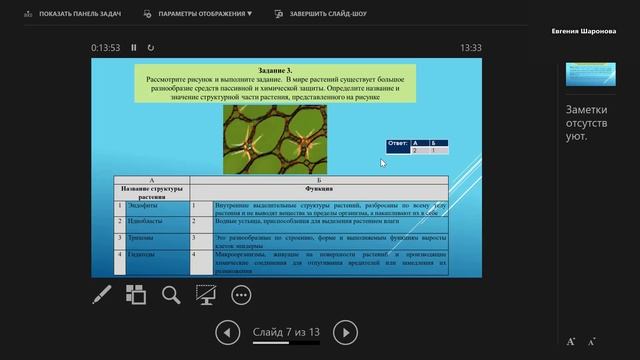Click the name Евгения Шаронова
Image resolution: width=640 pixels, height=360 pixels.
[x=584, y=31]
